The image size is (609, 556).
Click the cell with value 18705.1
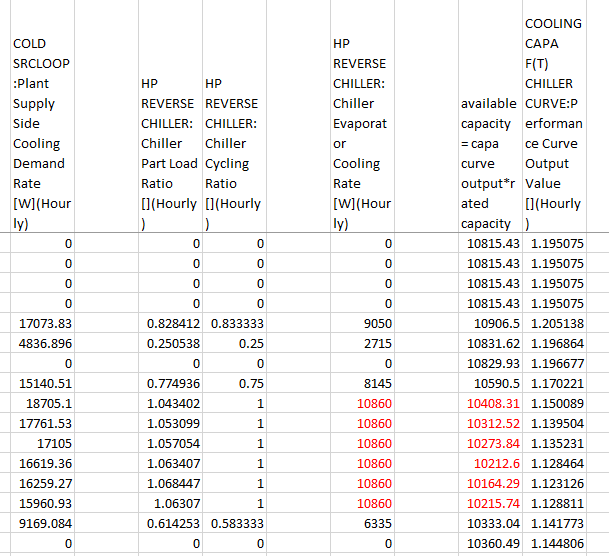42,403
